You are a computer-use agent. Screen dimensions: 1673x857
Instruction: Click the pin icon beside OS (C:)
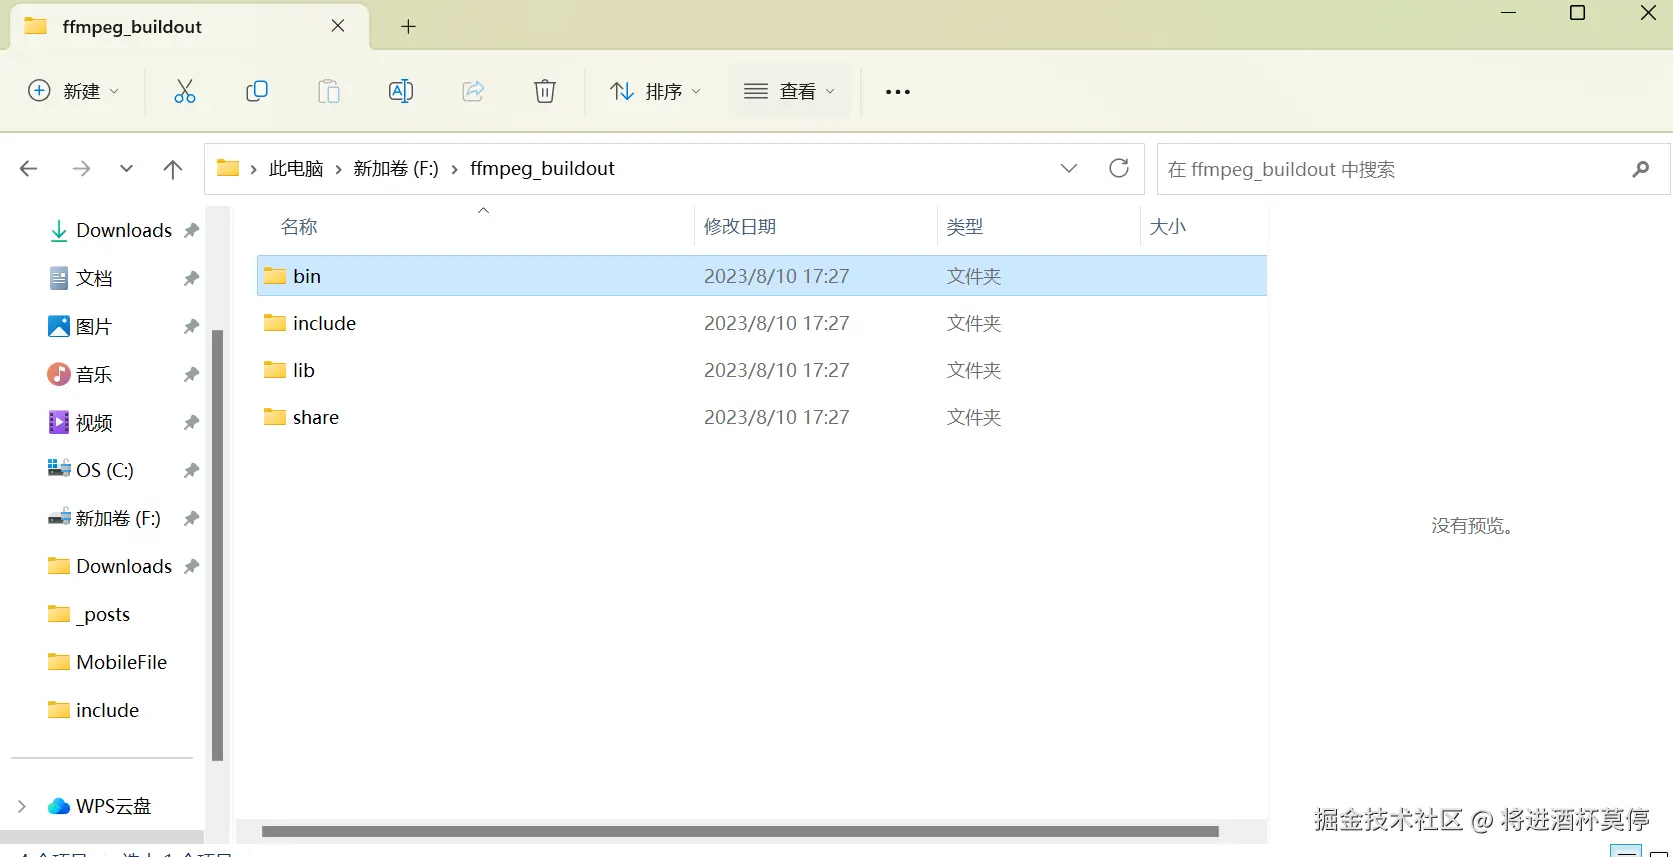(191, 470)
